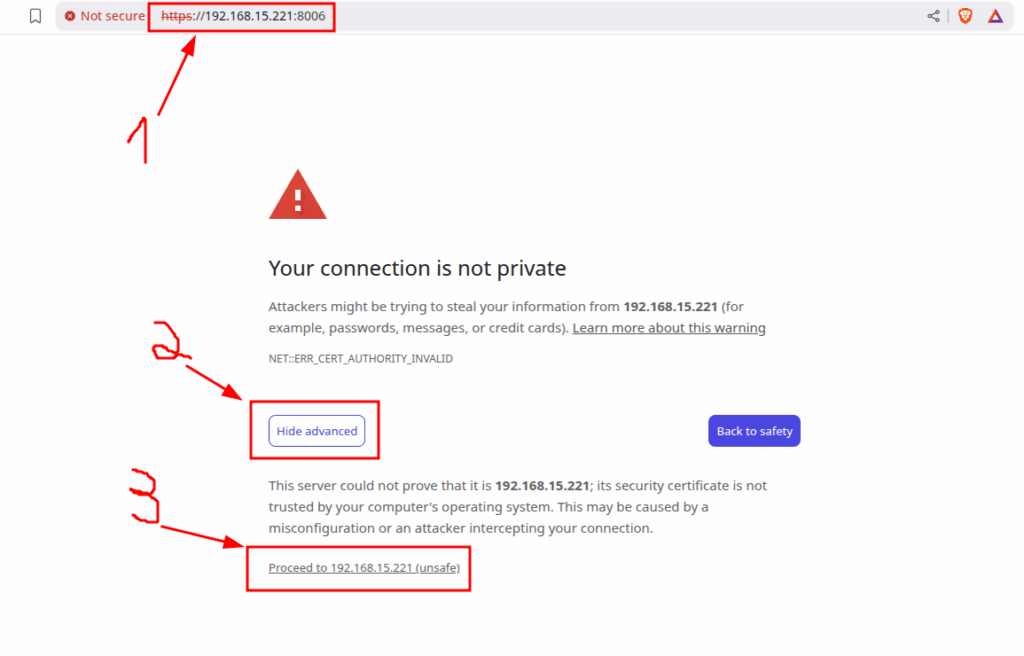This screenshot has width=1024, height=656.
Task: Click the handwritten number 3 annotation
Action: click(x=144, y=497)
